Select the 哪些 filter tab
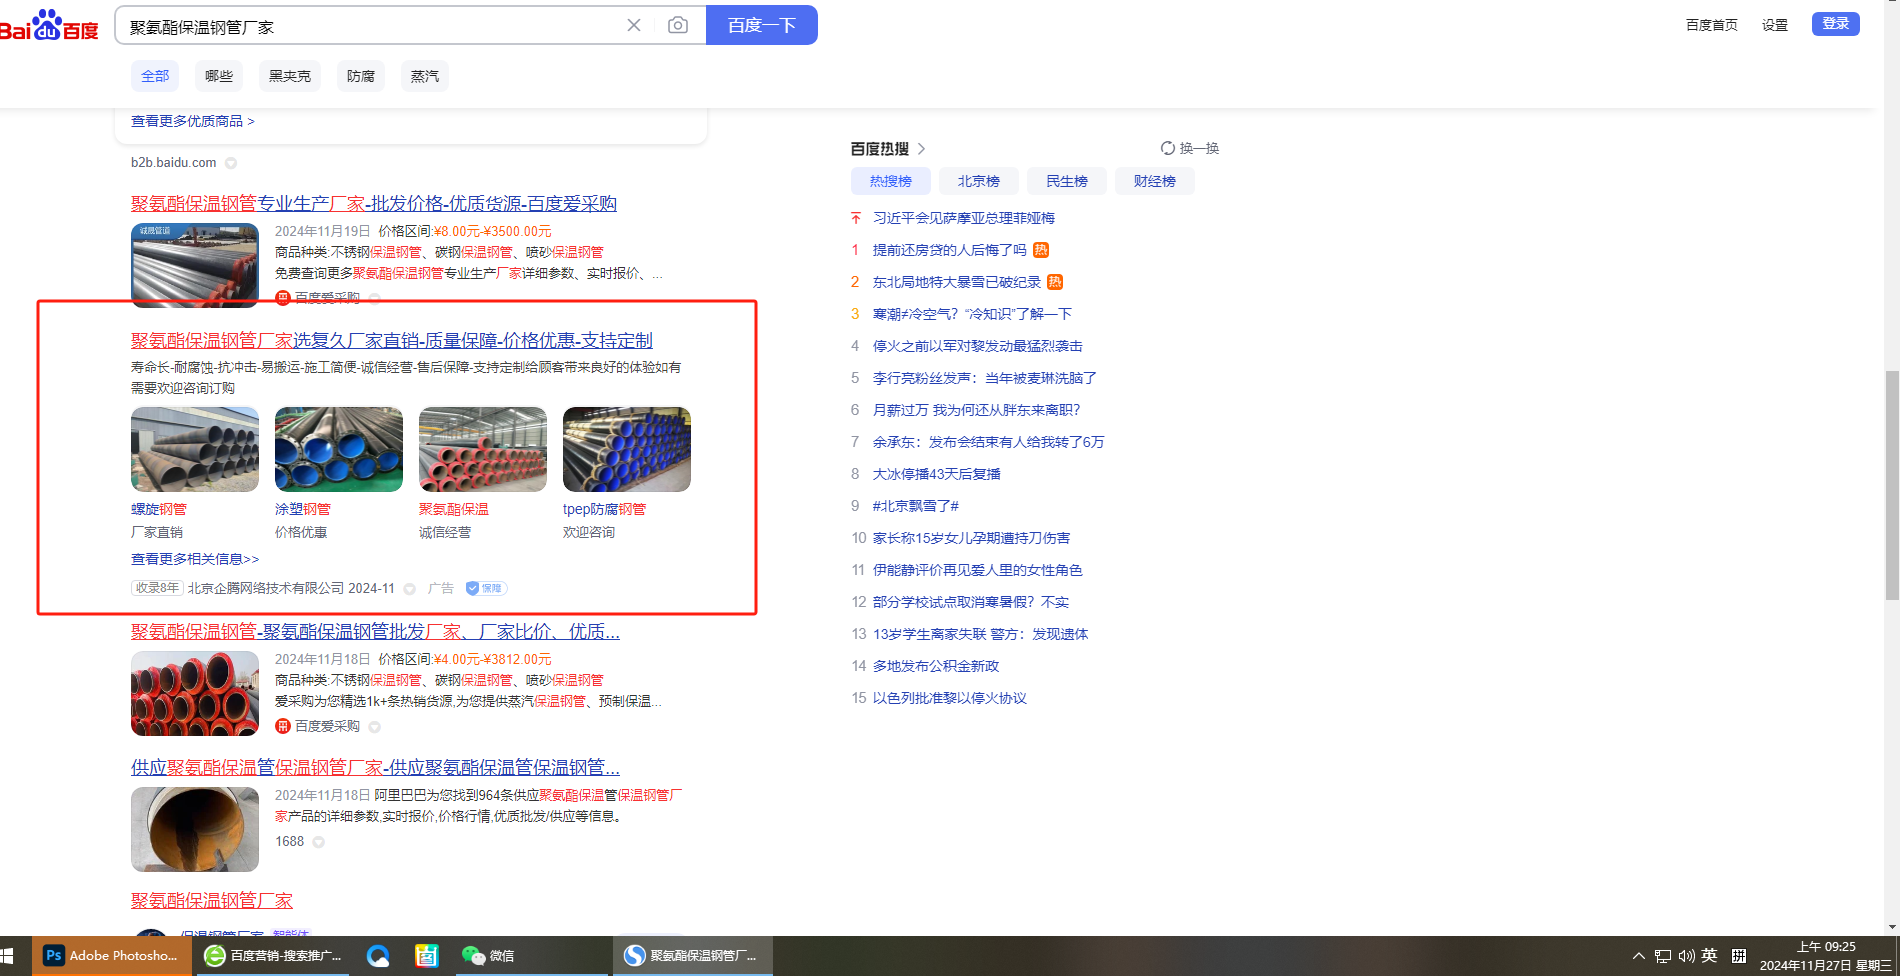The width and height of the screenshot is (1900, 976). coord(219,76)
